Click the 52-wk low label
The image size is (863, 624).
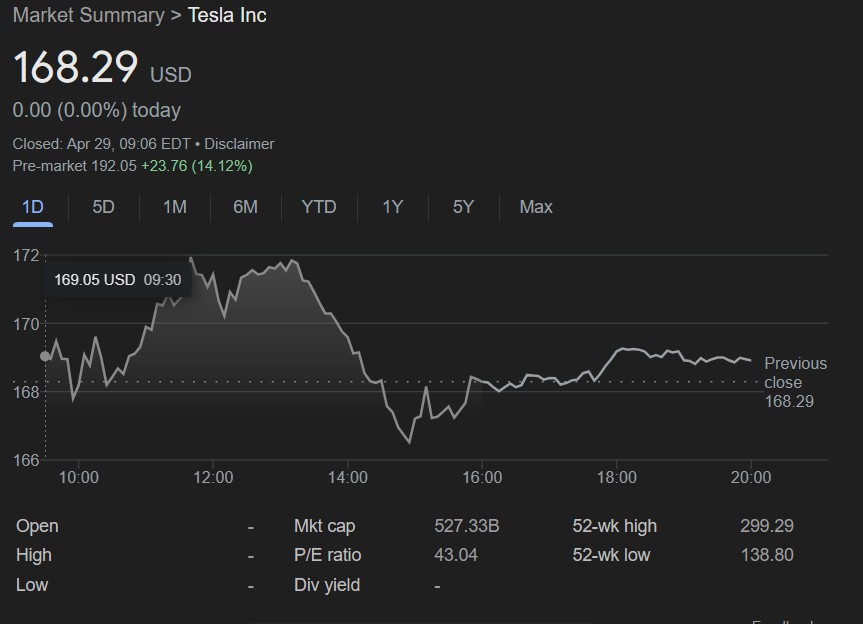611,555
